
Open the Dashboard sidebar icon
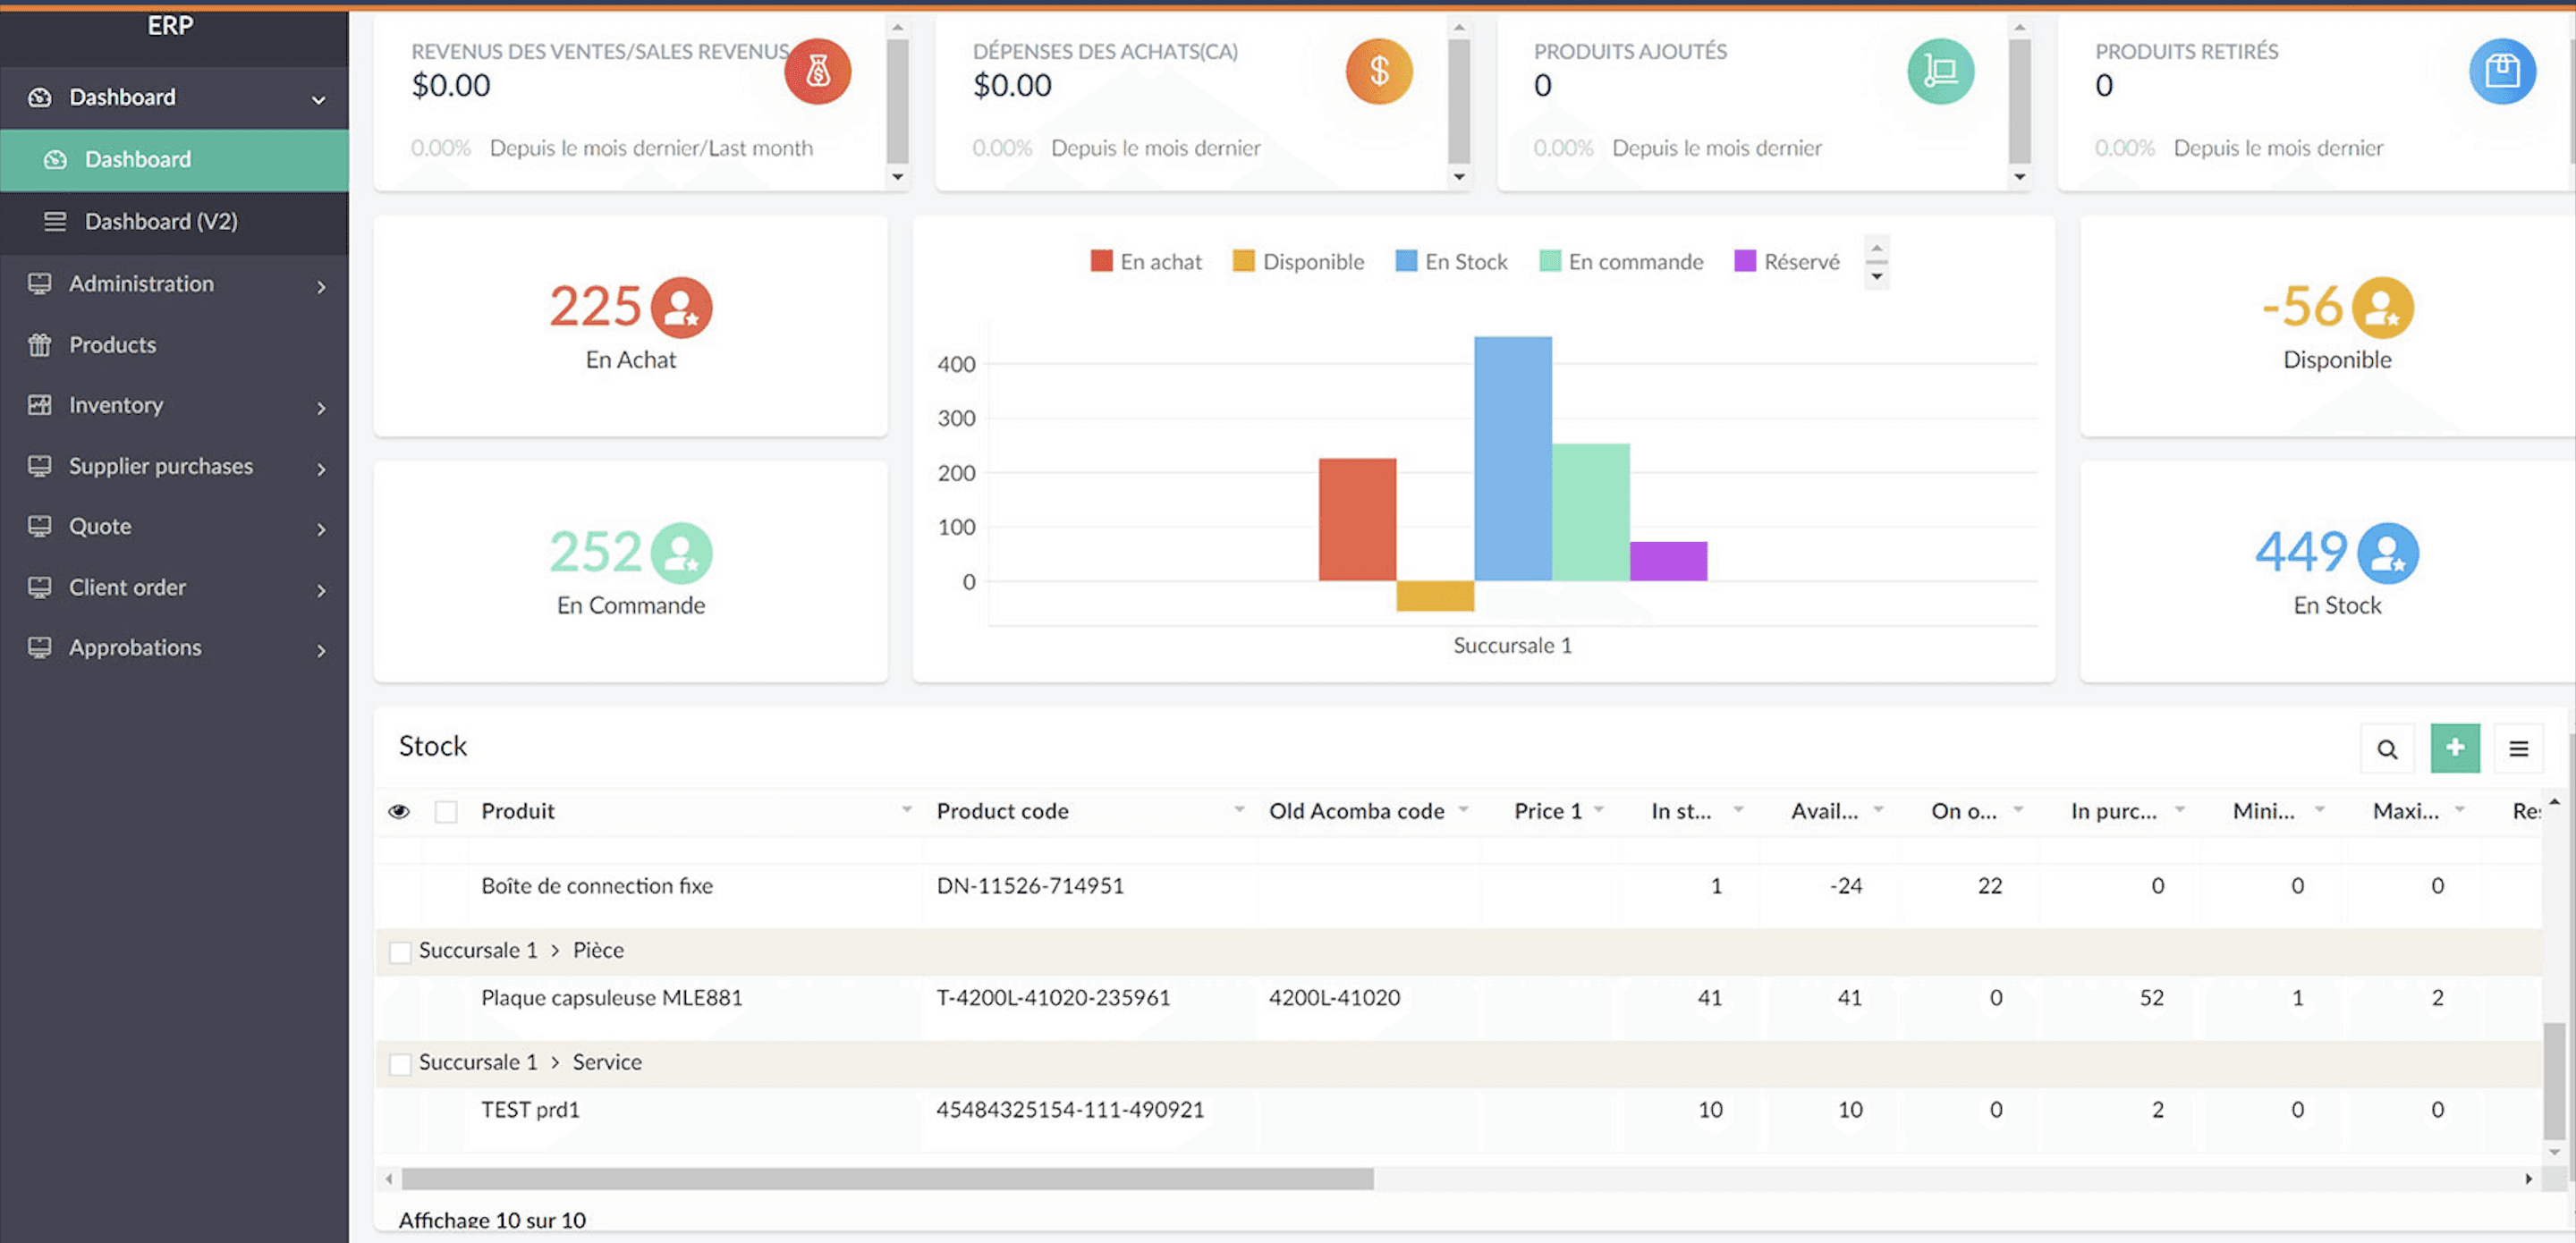[39, 97]
